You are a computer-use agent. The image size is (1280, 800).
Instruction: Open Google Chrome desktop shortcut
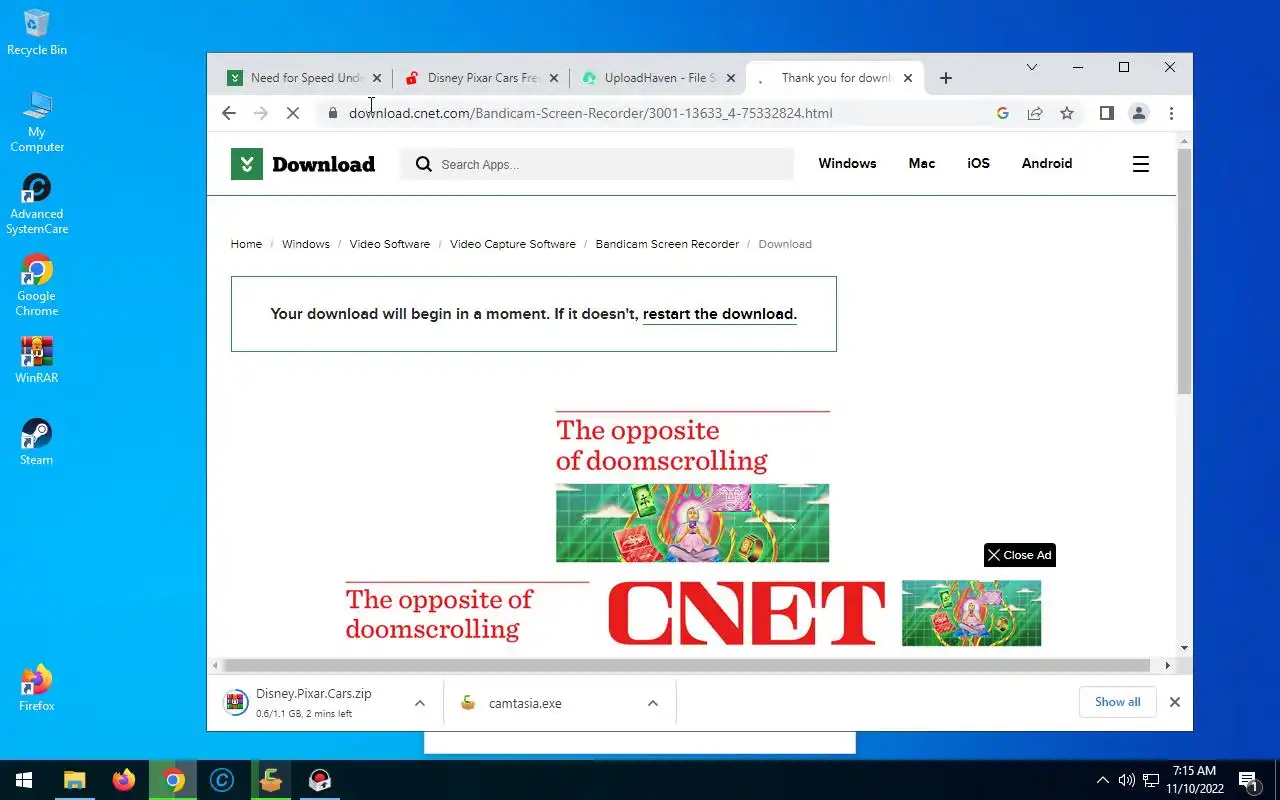[x=37, y=286]
